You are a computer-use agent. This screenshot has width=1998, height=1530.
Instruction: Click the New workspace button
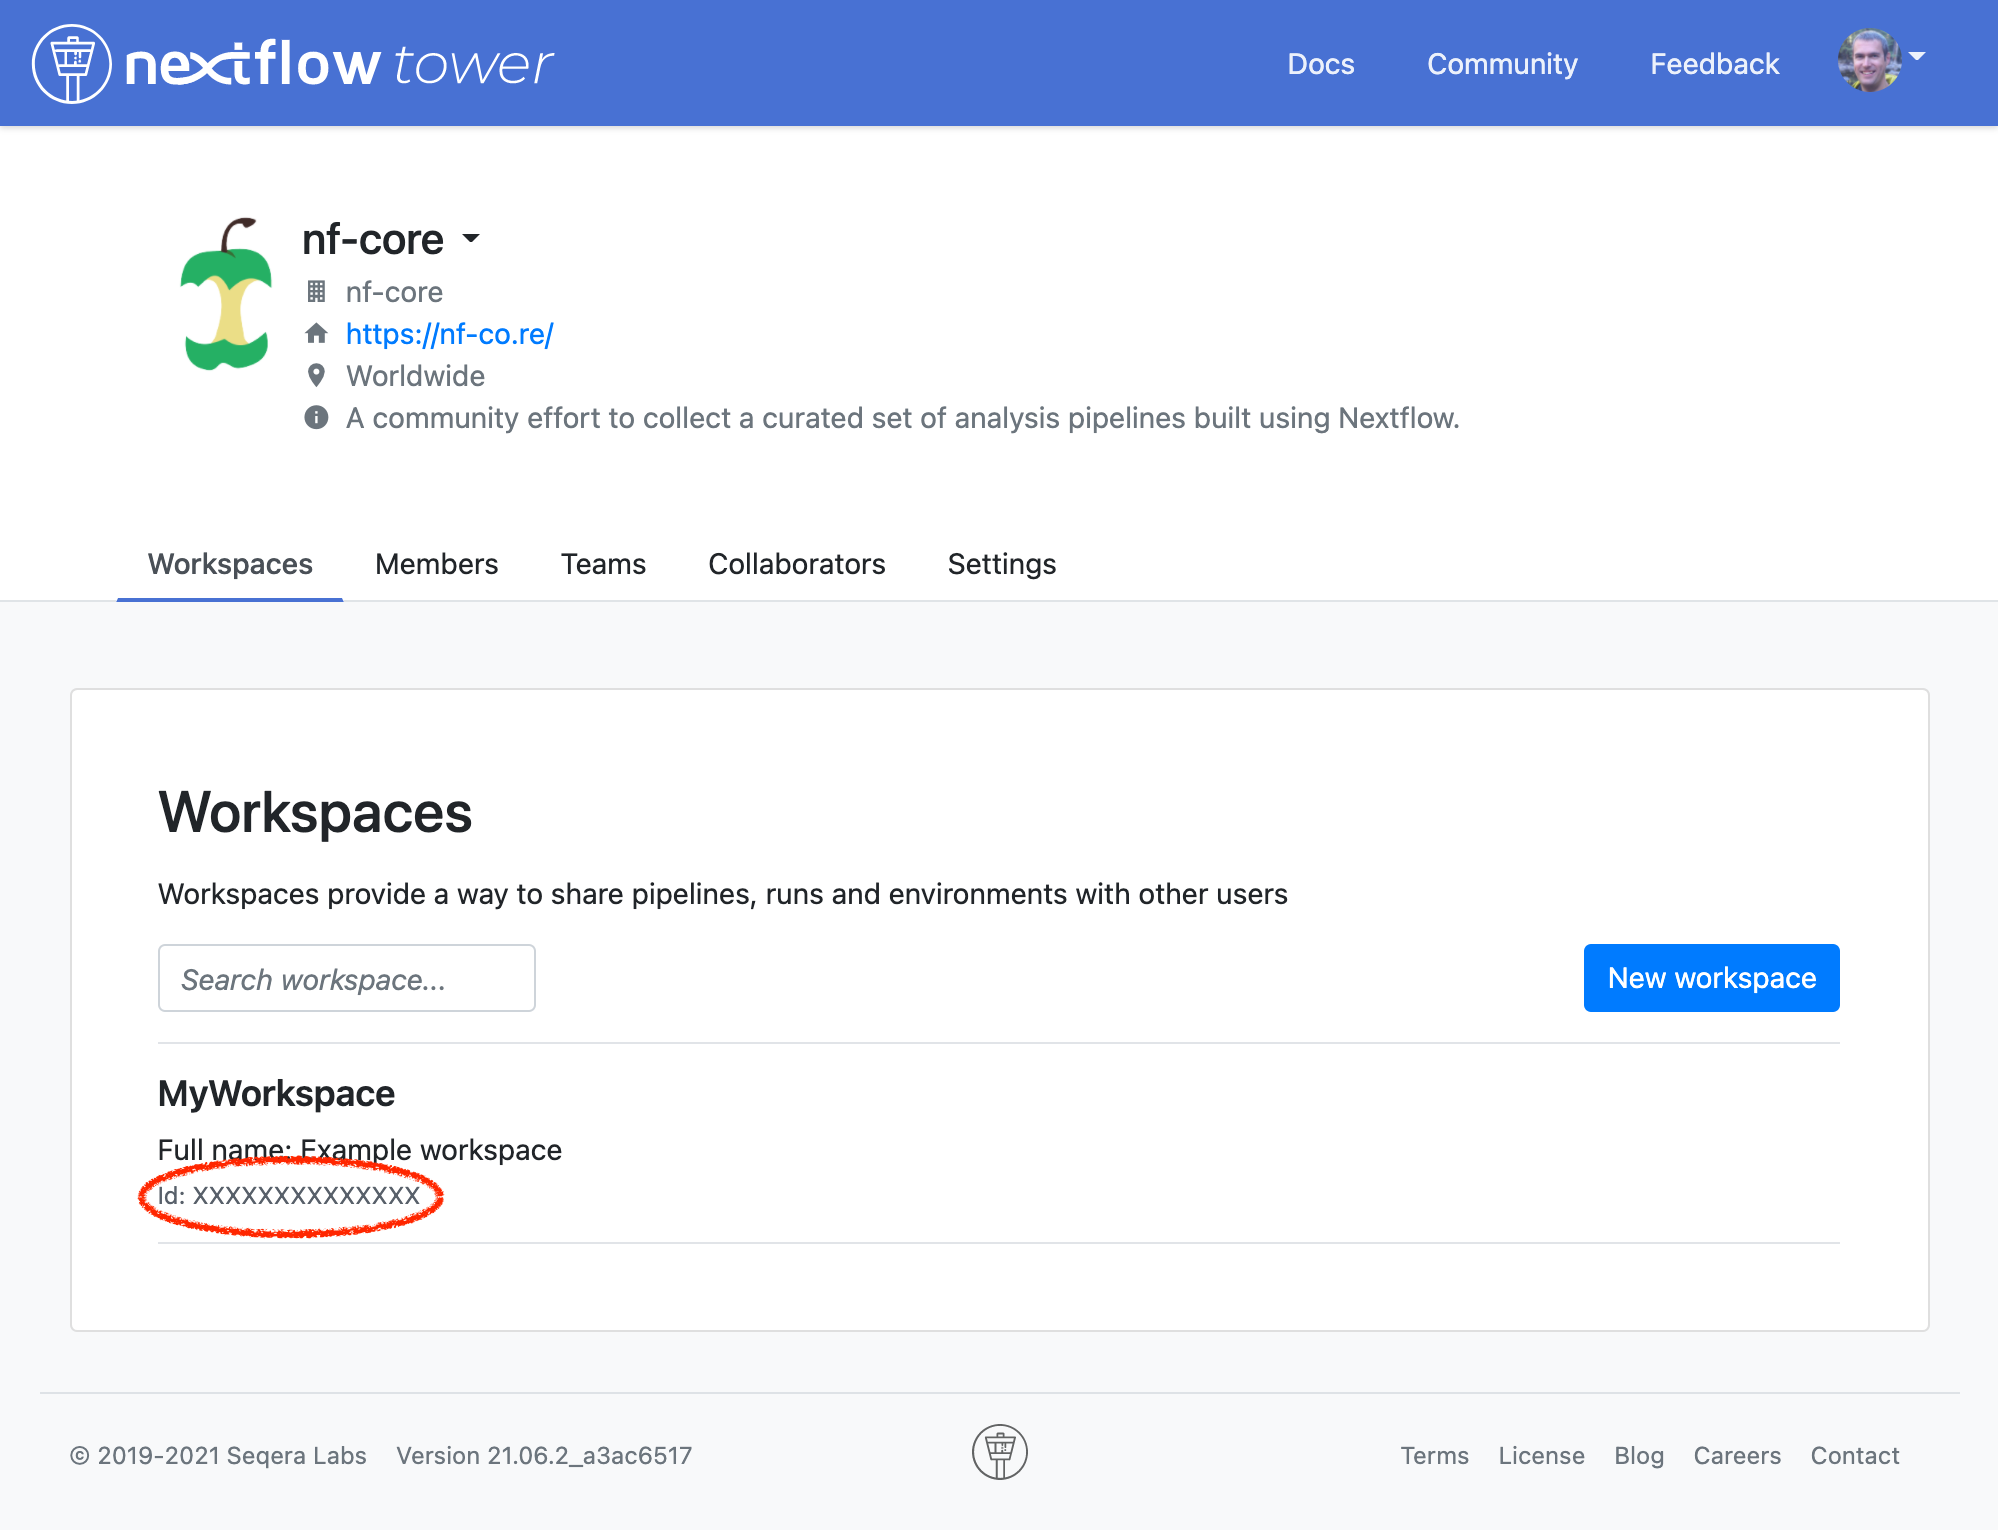pyautogui.click(x=1711, y=978)
